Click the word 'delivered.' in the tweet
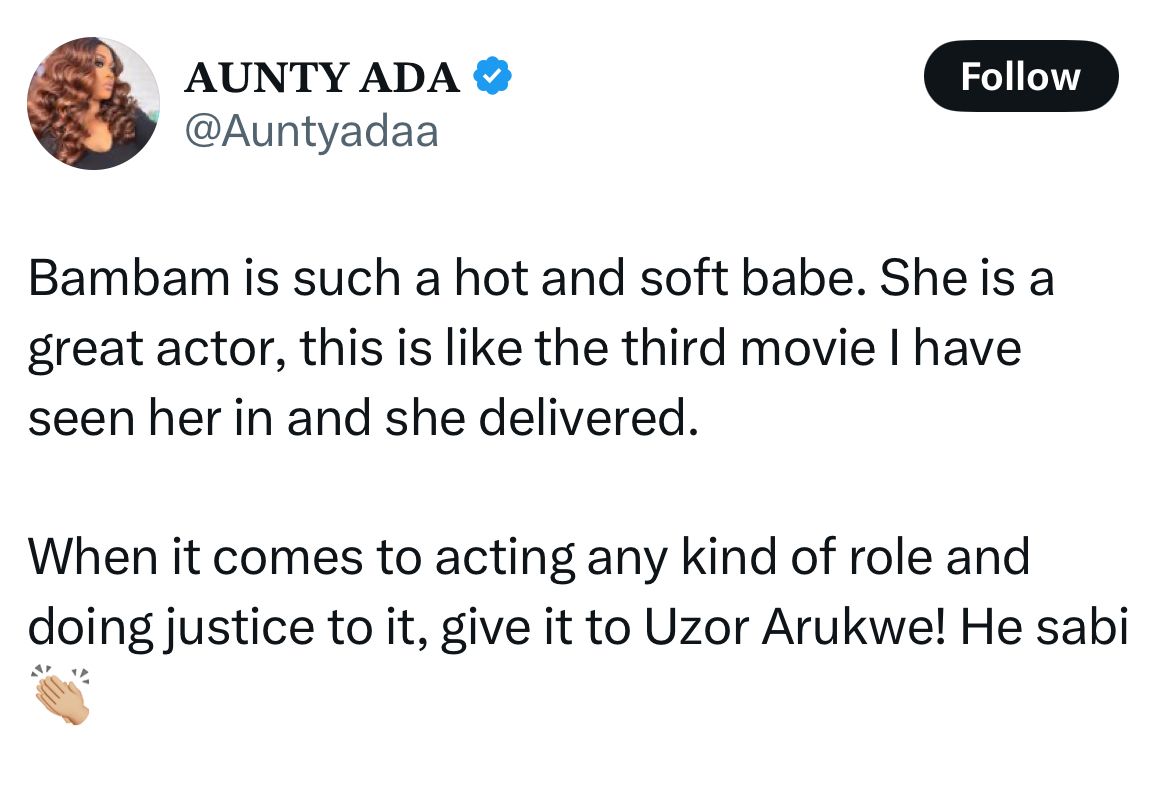This screenshot has height=805, width=1170. (x=589, y=418)
